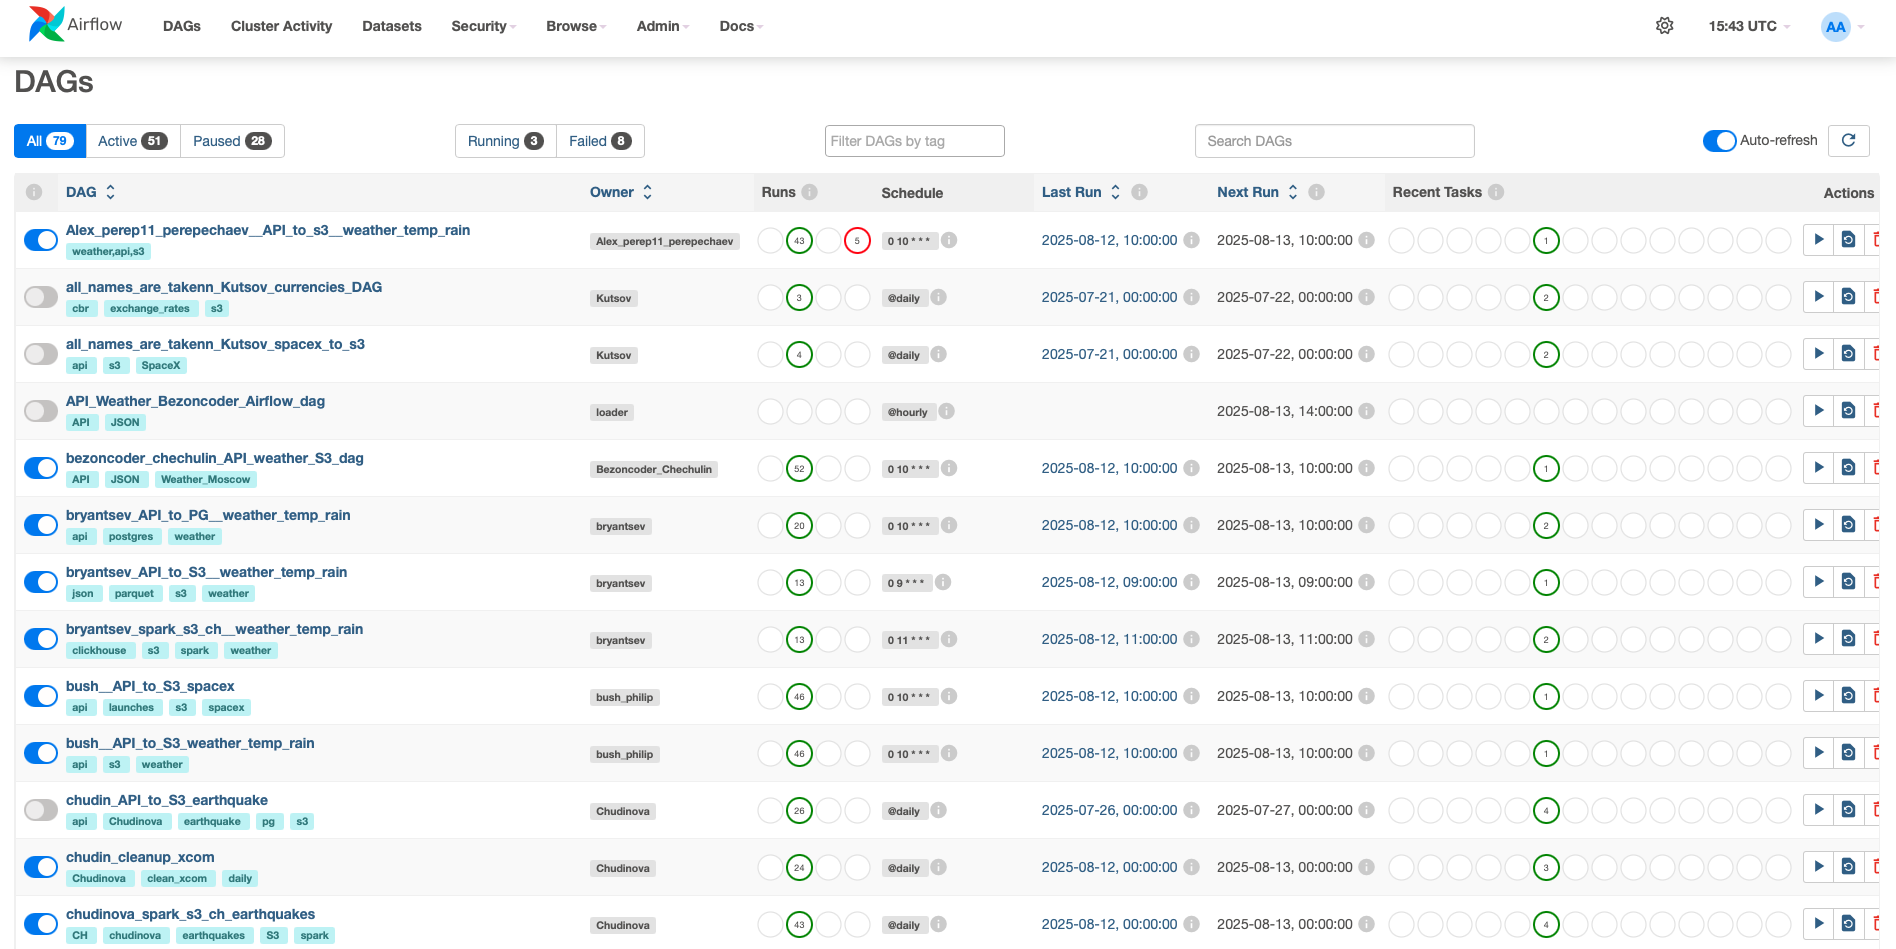Expand the Security dropdown menu

(x=483, y=26)
